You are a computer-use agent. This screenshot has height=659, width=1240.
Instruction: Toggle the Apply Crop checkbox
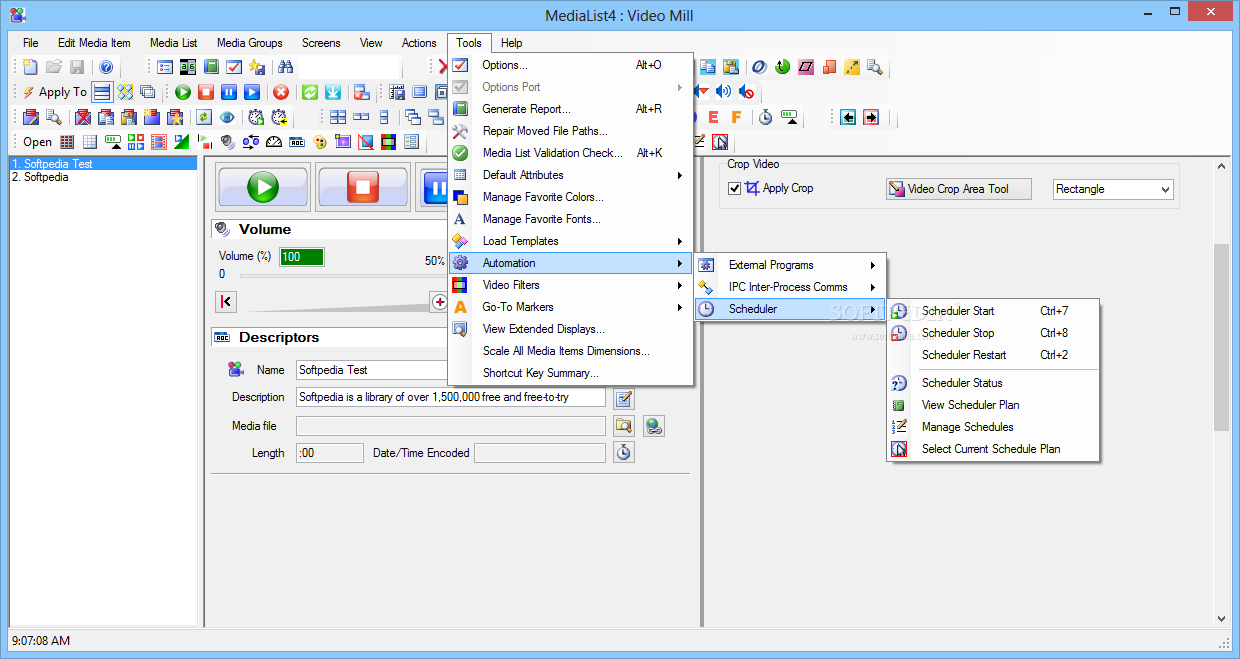[x=735, y=188]
